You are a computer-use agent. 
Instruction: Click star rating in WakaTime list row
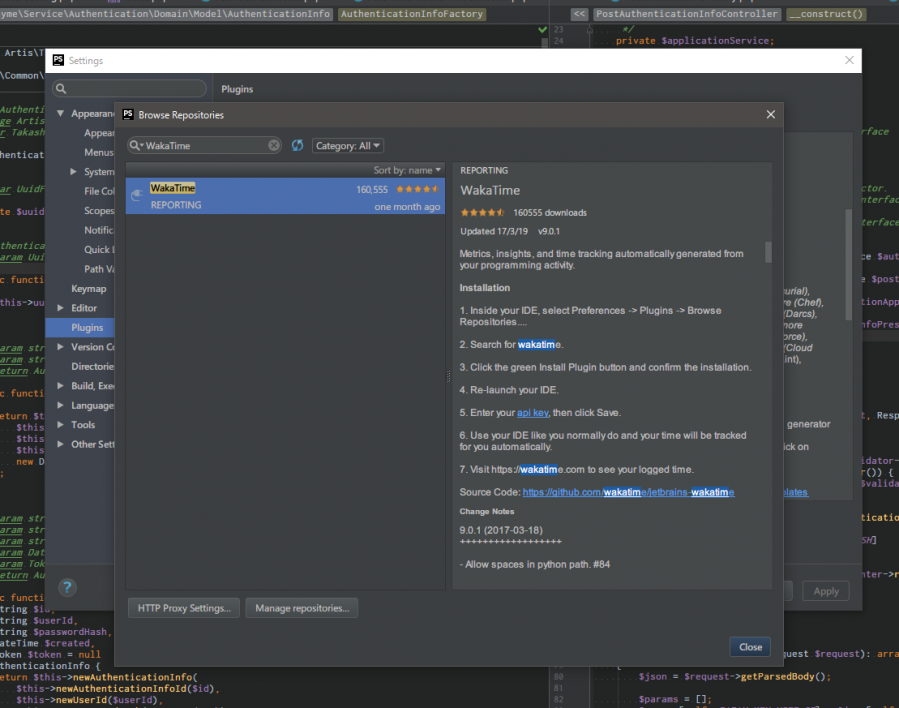[417, 189]
